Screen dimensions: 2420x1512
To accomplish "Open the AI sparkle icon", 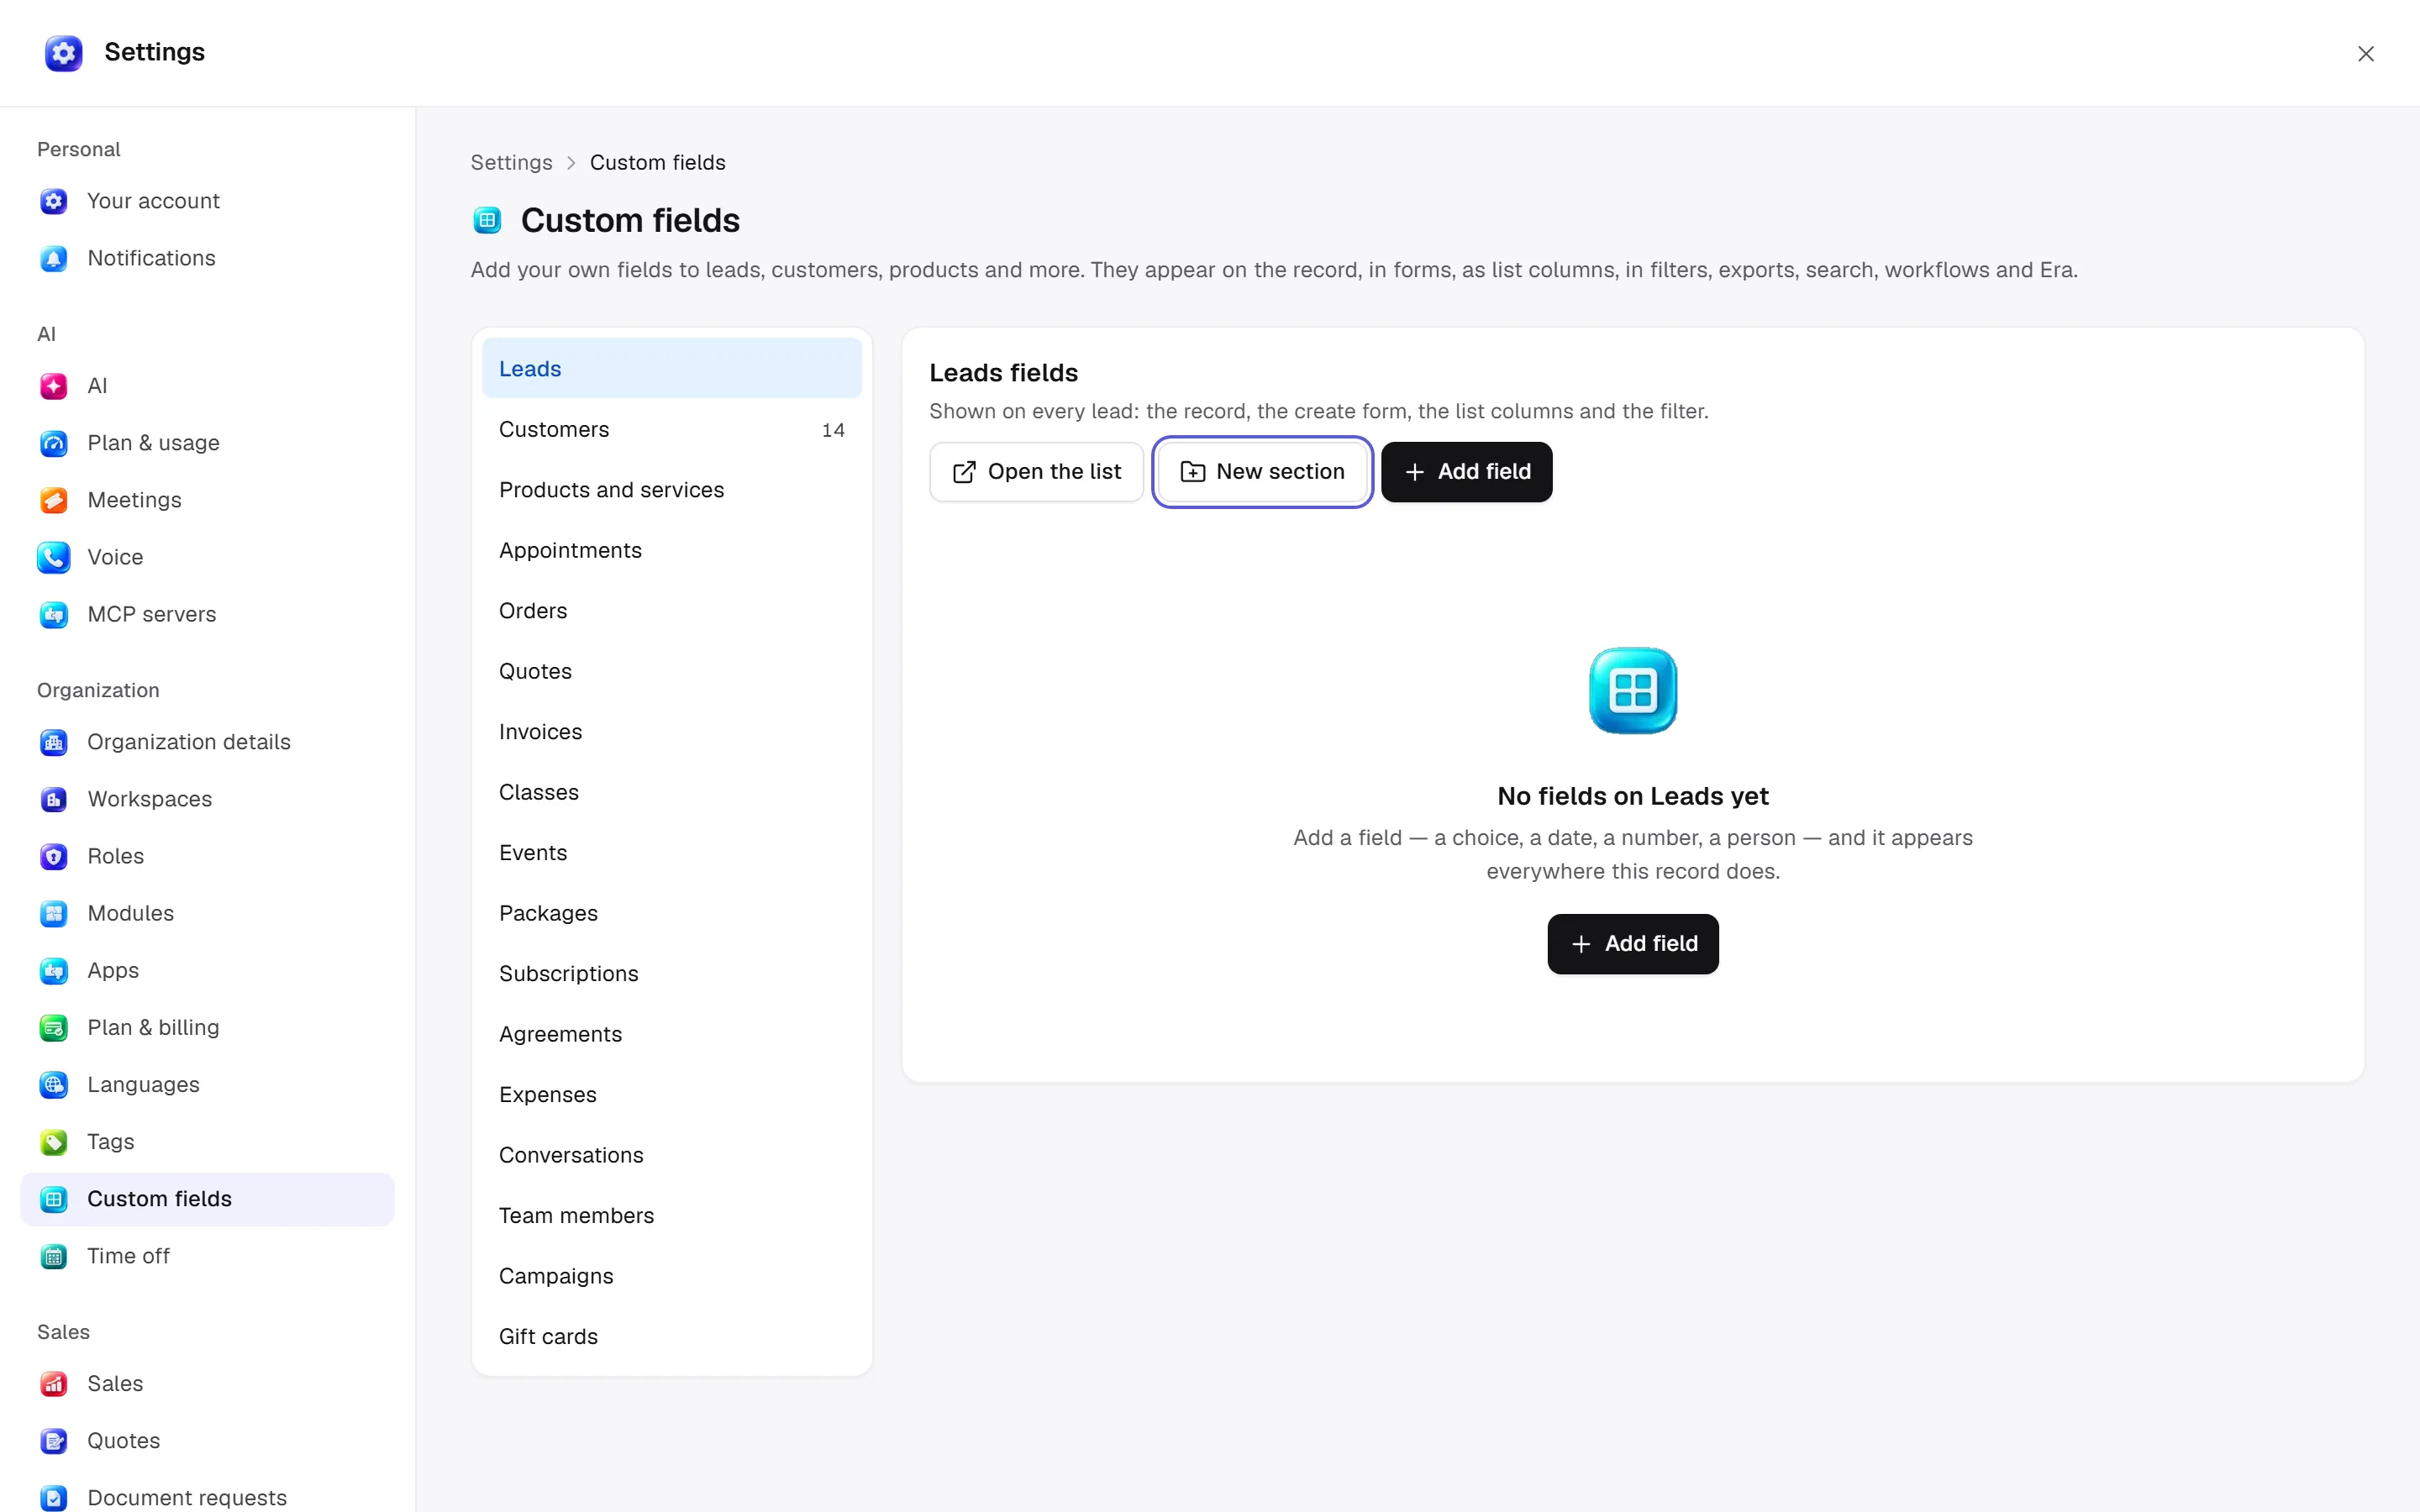I will 54,386.
